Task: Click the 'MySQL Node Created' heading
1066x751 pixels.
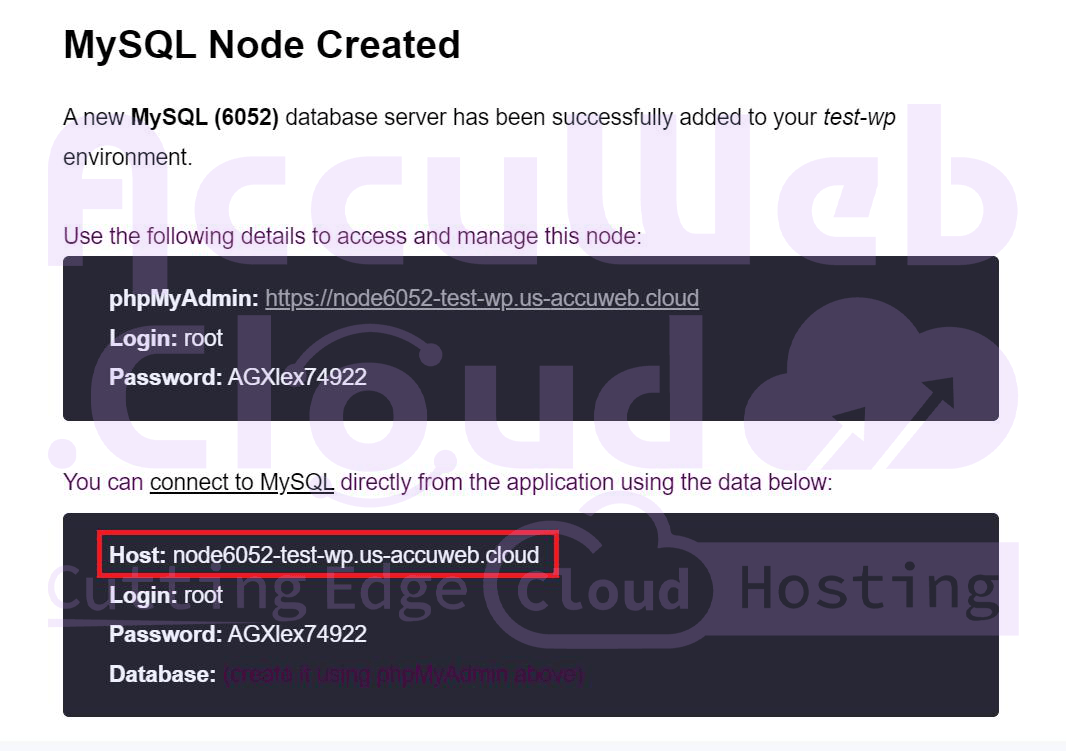Action: pos(262,45)
